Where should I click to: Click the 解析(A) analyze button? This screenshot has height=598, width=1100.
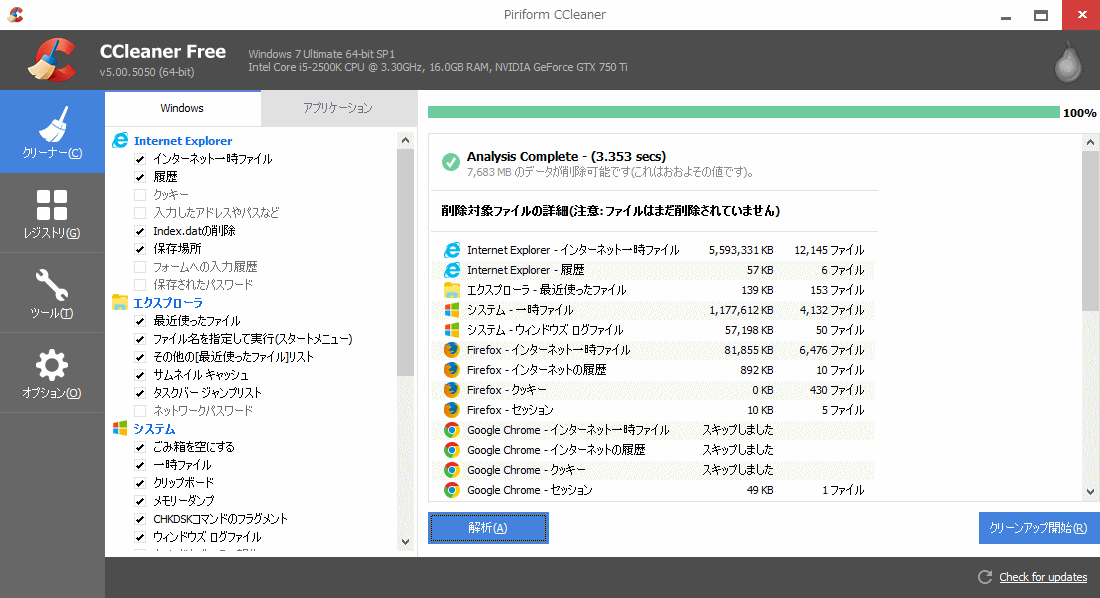click(x=488, y=528)
